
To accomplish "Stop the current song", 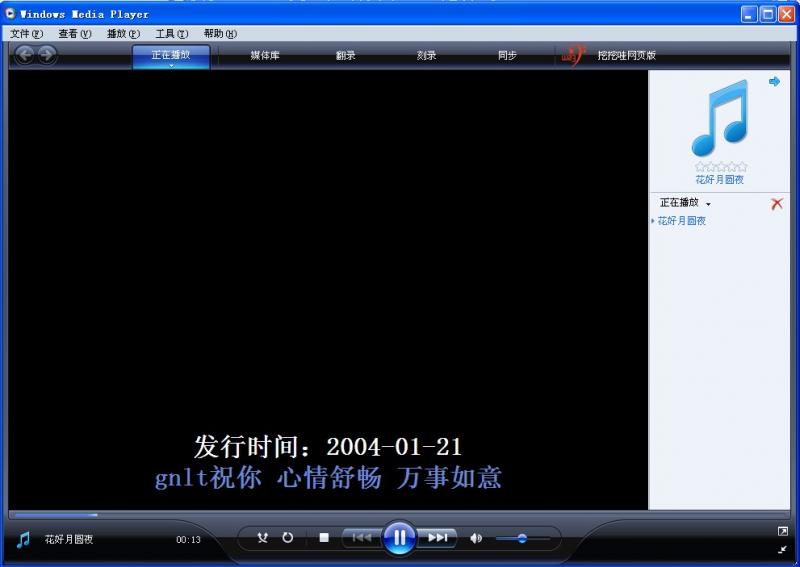I will click(x=324, y=538).
